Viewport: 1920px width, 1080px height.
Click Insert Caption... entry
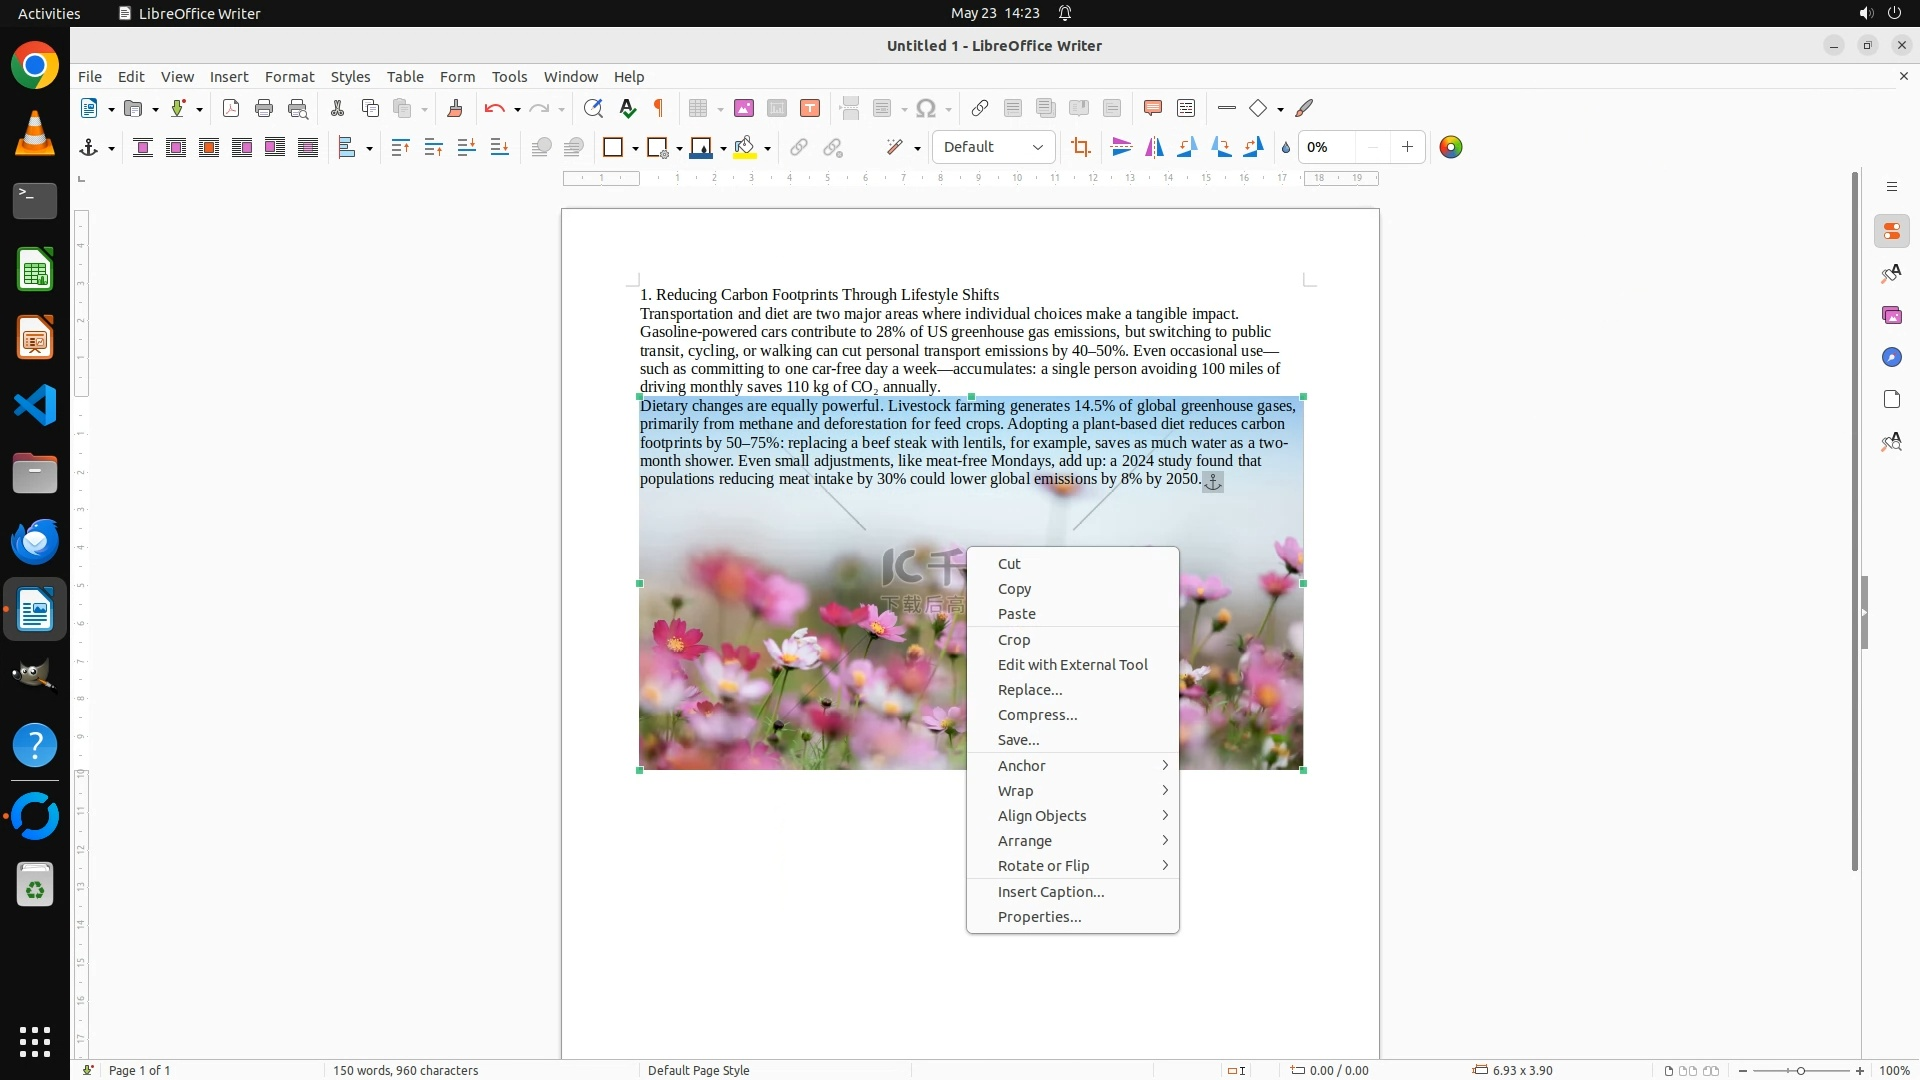[x=1050, y=892]
